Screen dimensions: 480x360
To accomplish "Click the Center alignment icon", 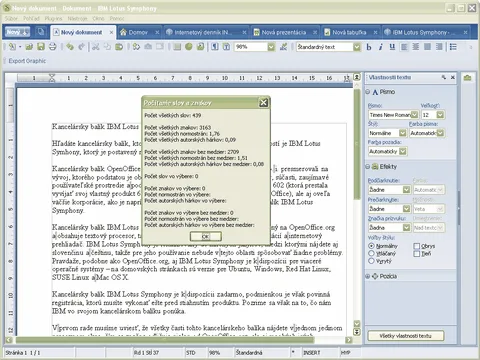I will point(416,47).
